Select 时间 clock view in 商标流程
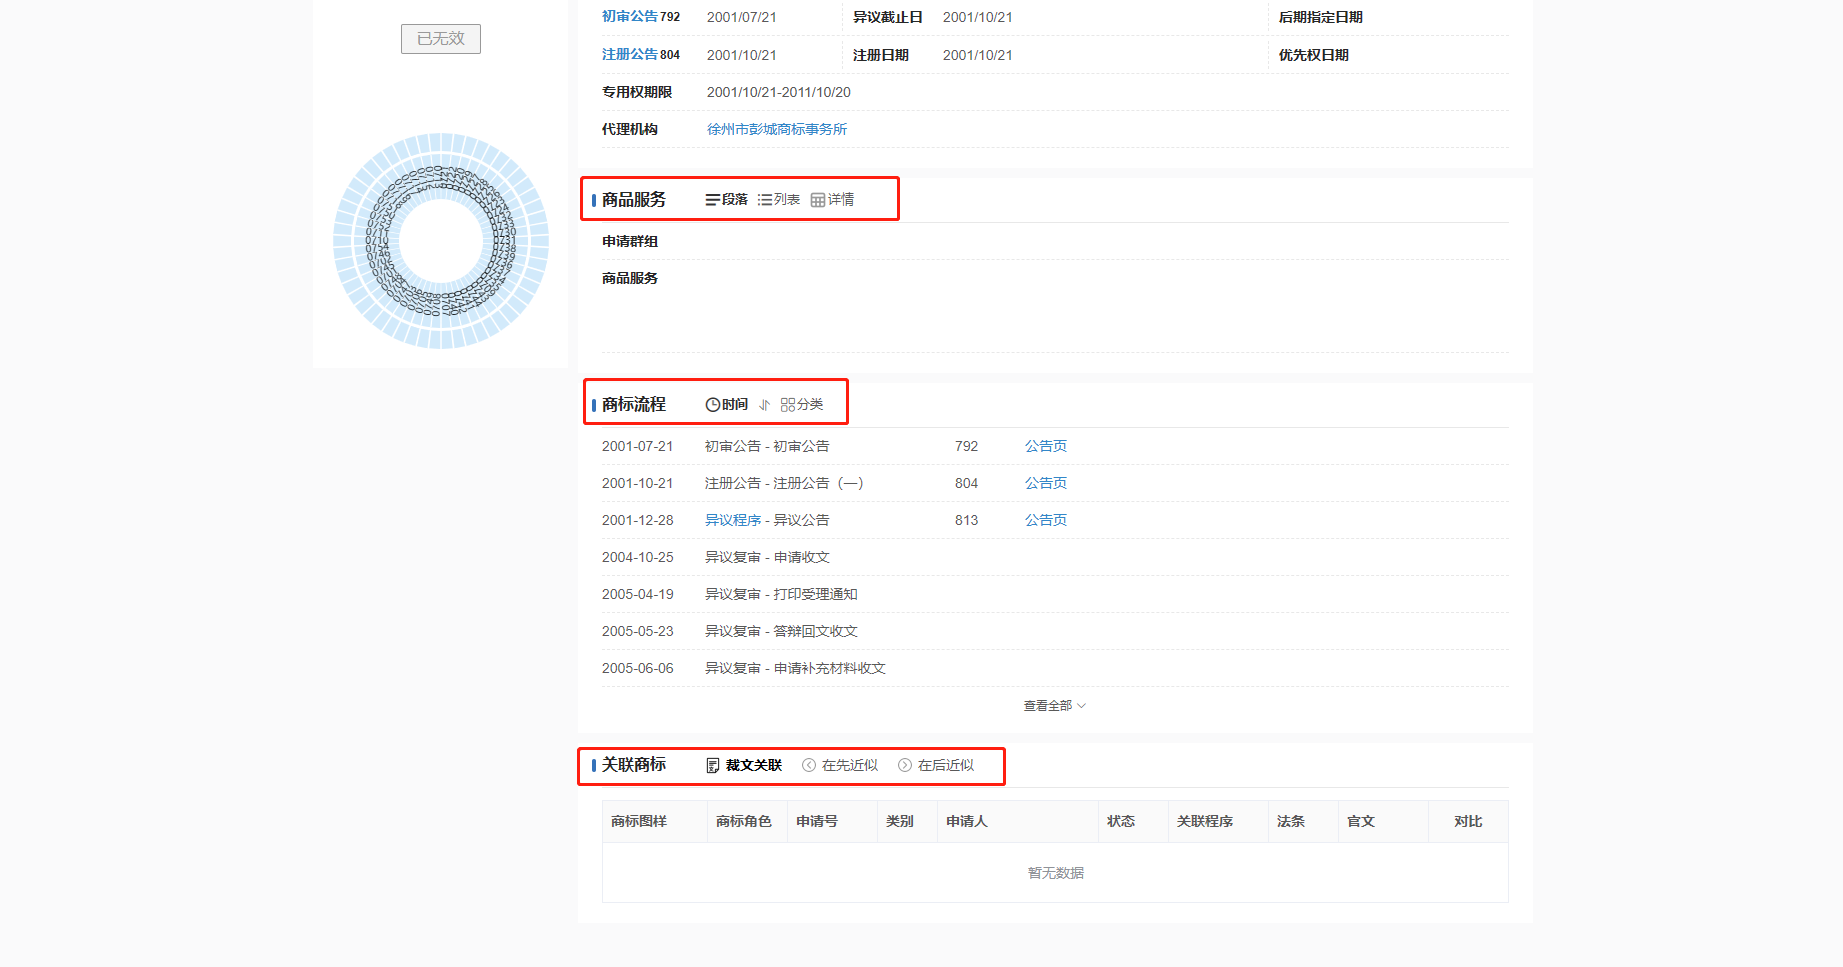1843x967 pixels. 727,405
